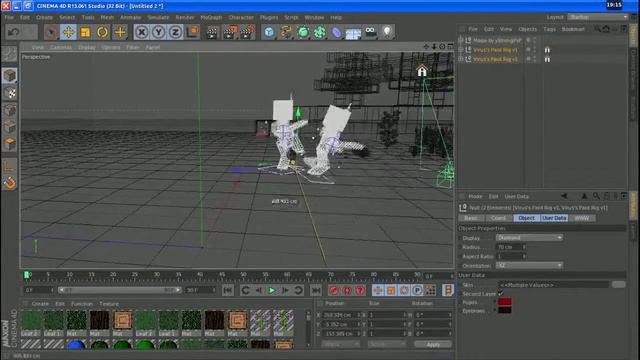Select the User Data tab
The width and height of the screenshot is (640, 360).
click(x=554, y=218)
